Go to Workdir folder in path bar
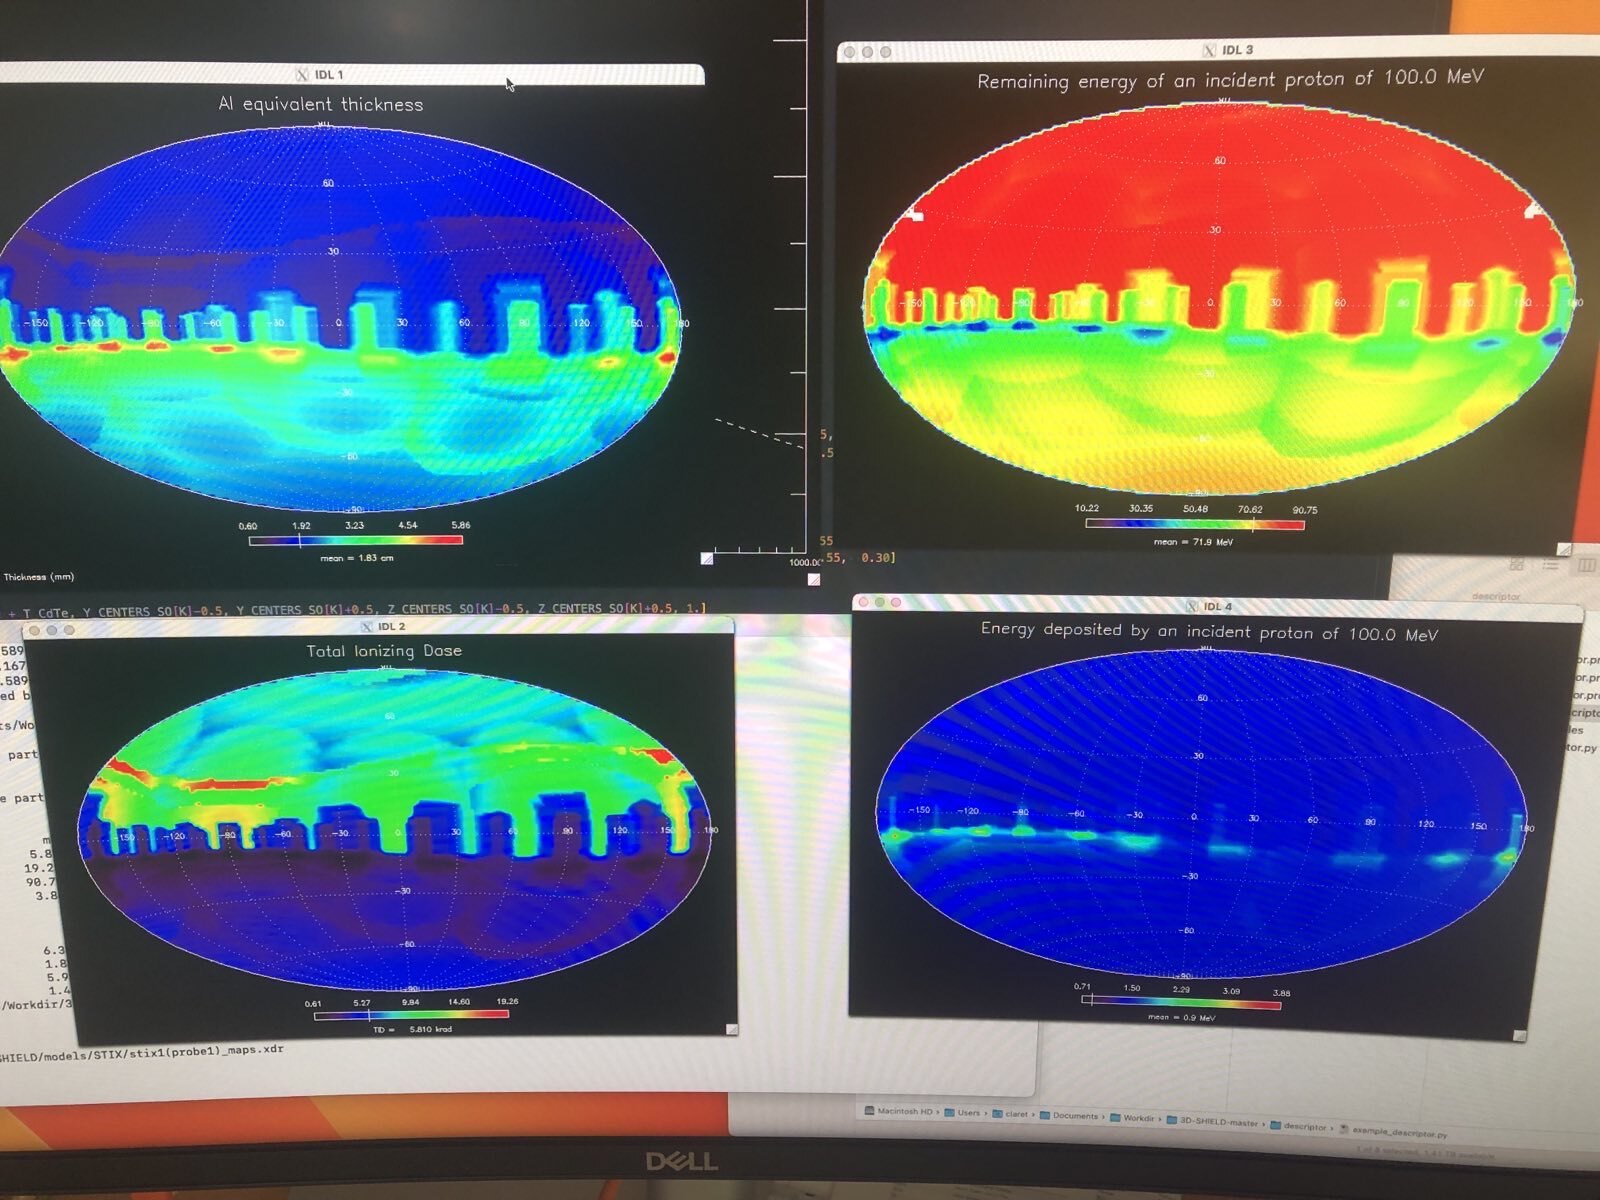The height and width of the screenshot is (1200, 1600). coord(1138,1119)
